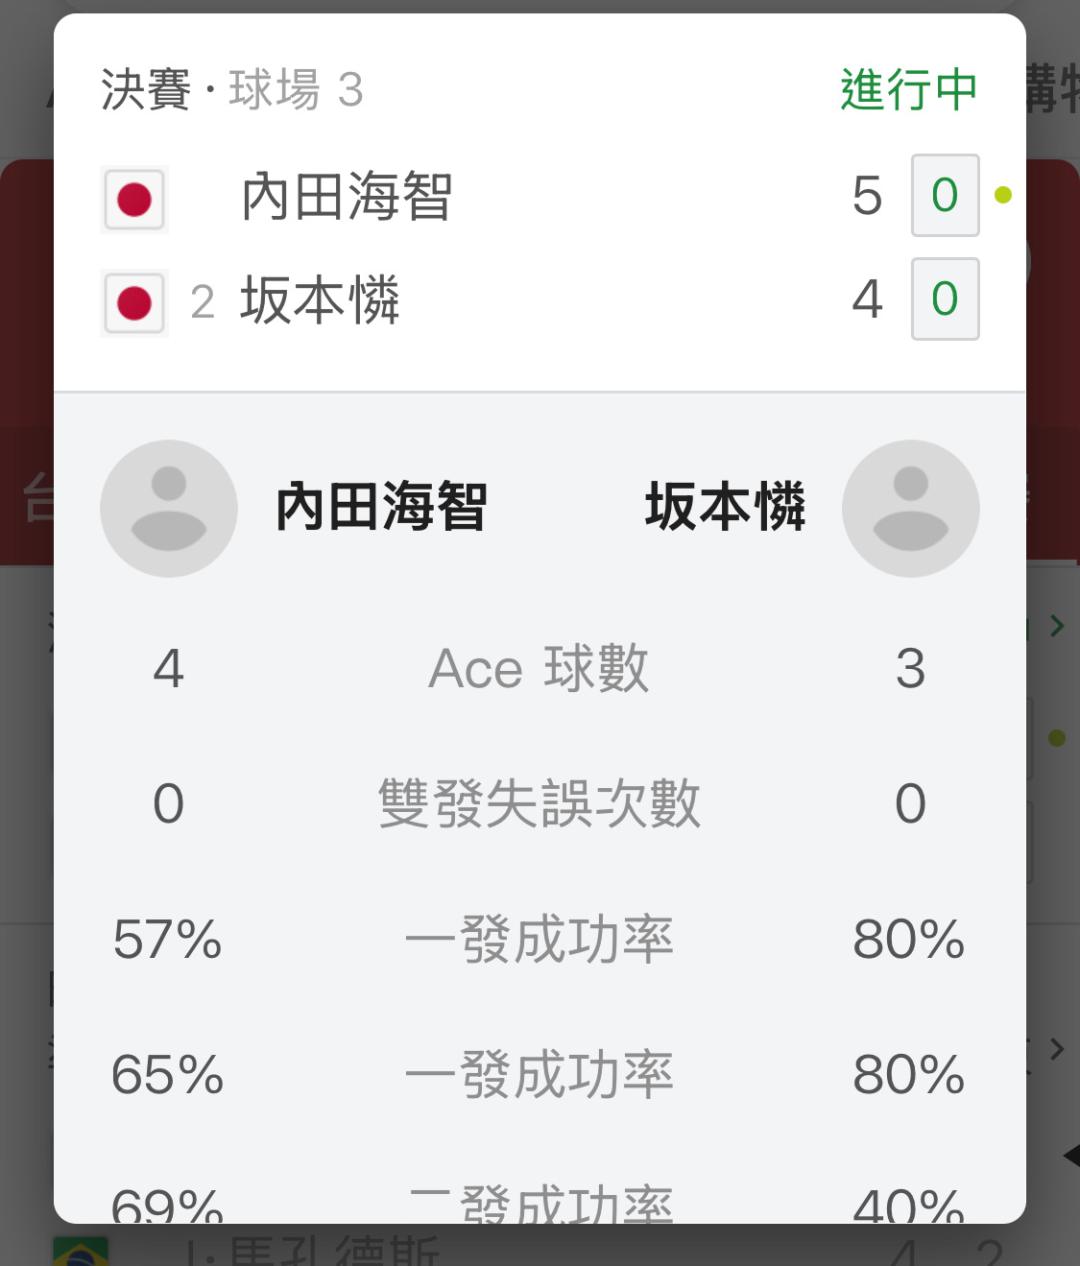Tap the bold 坂本憐 name in stats
This screenshot has height=1266, width=1080.
pos(725,507)
